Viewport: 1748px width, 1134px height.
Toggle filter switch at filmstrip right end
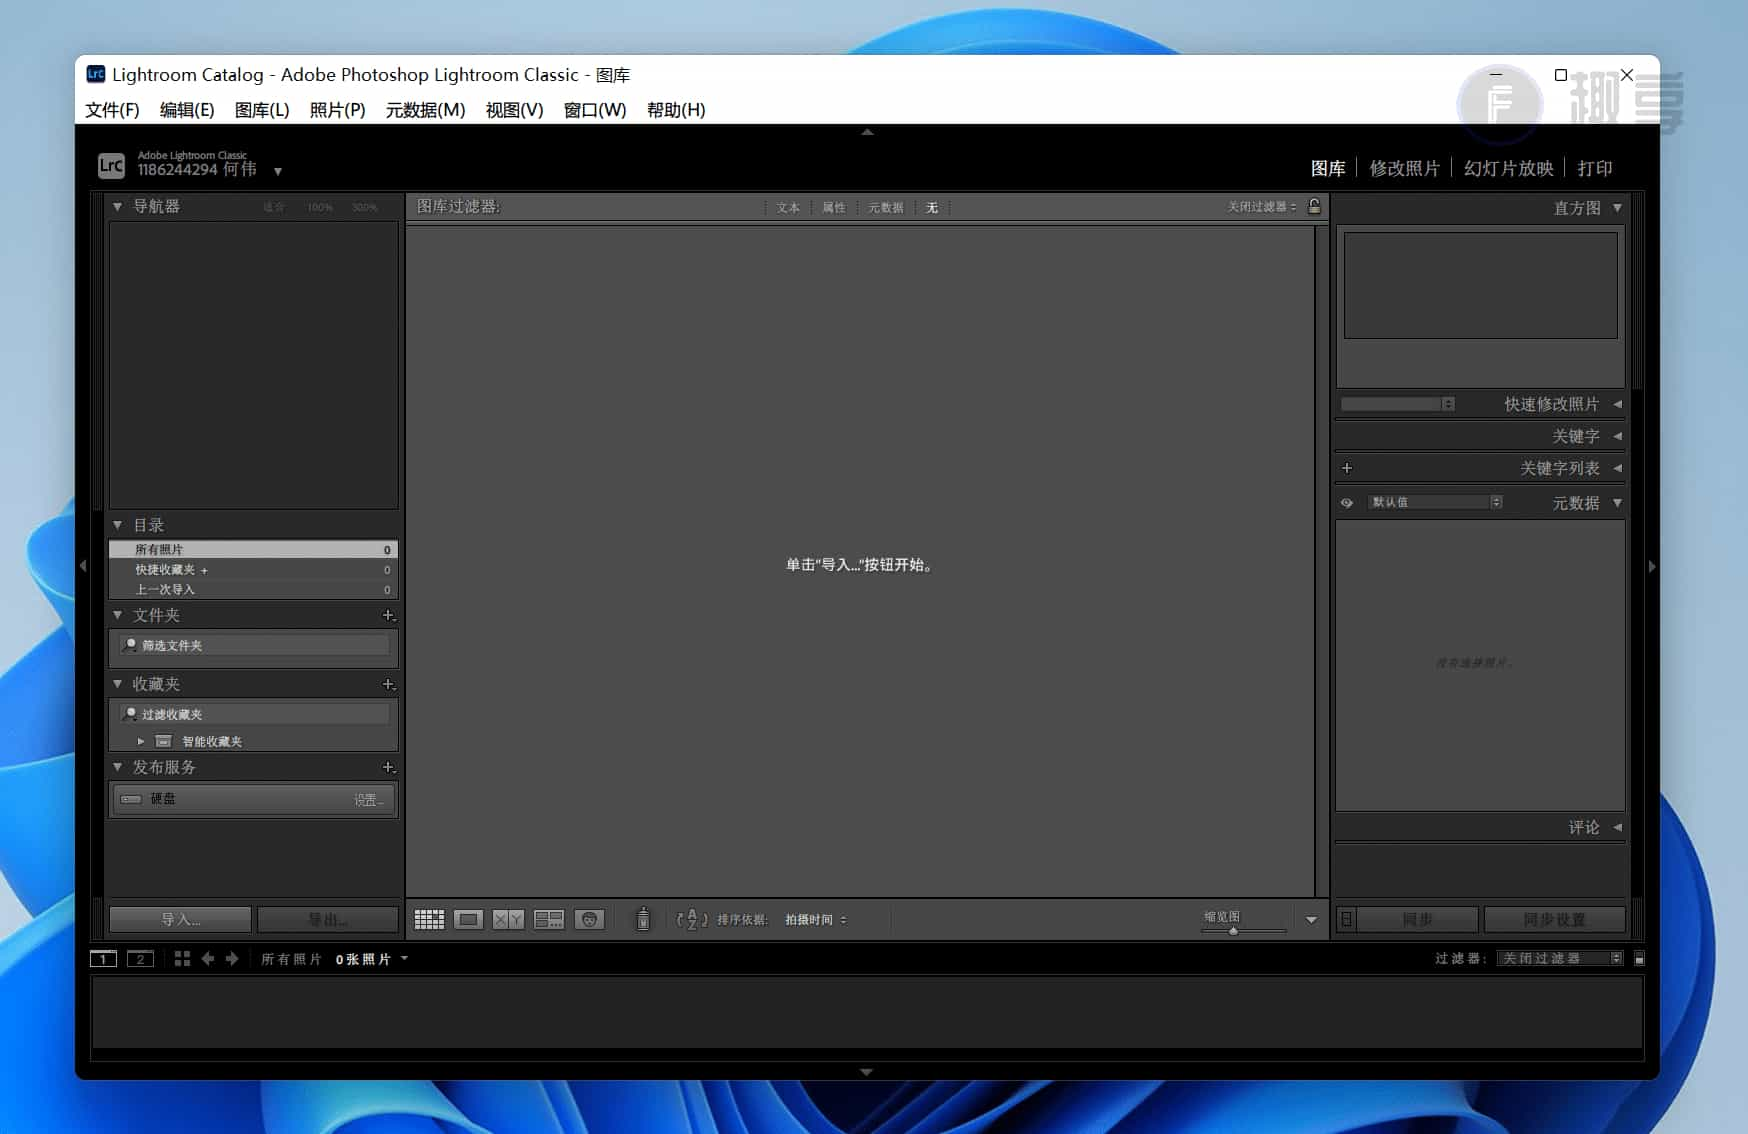(x=1639, y=959)
